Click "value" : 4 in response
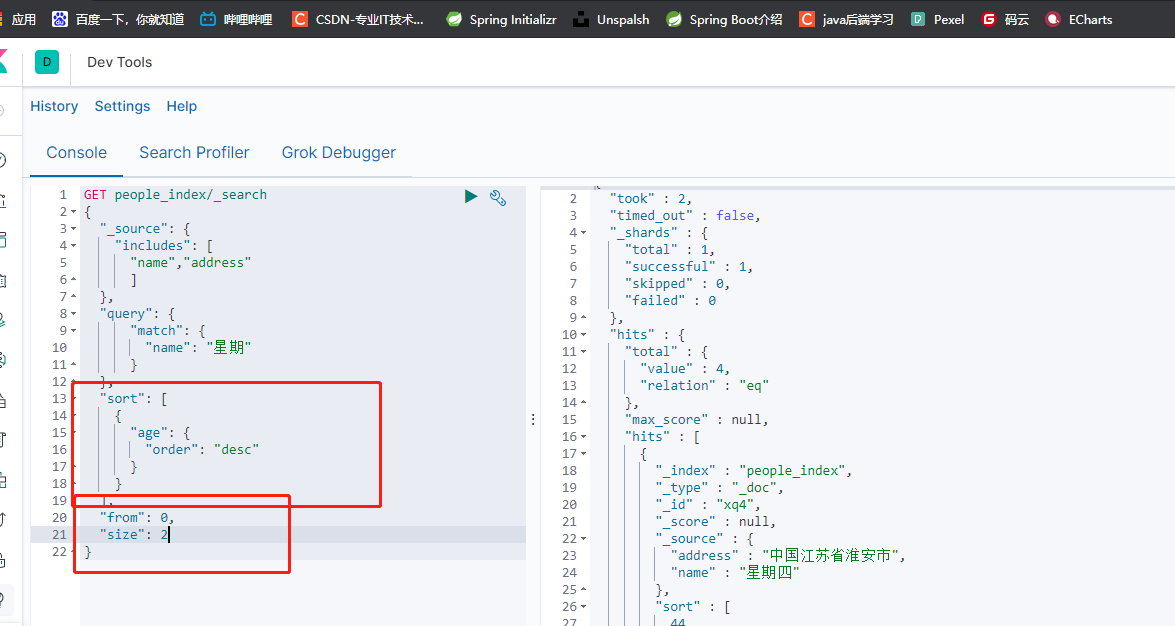This screenshot has width=1175, height=626. [685, 369]
